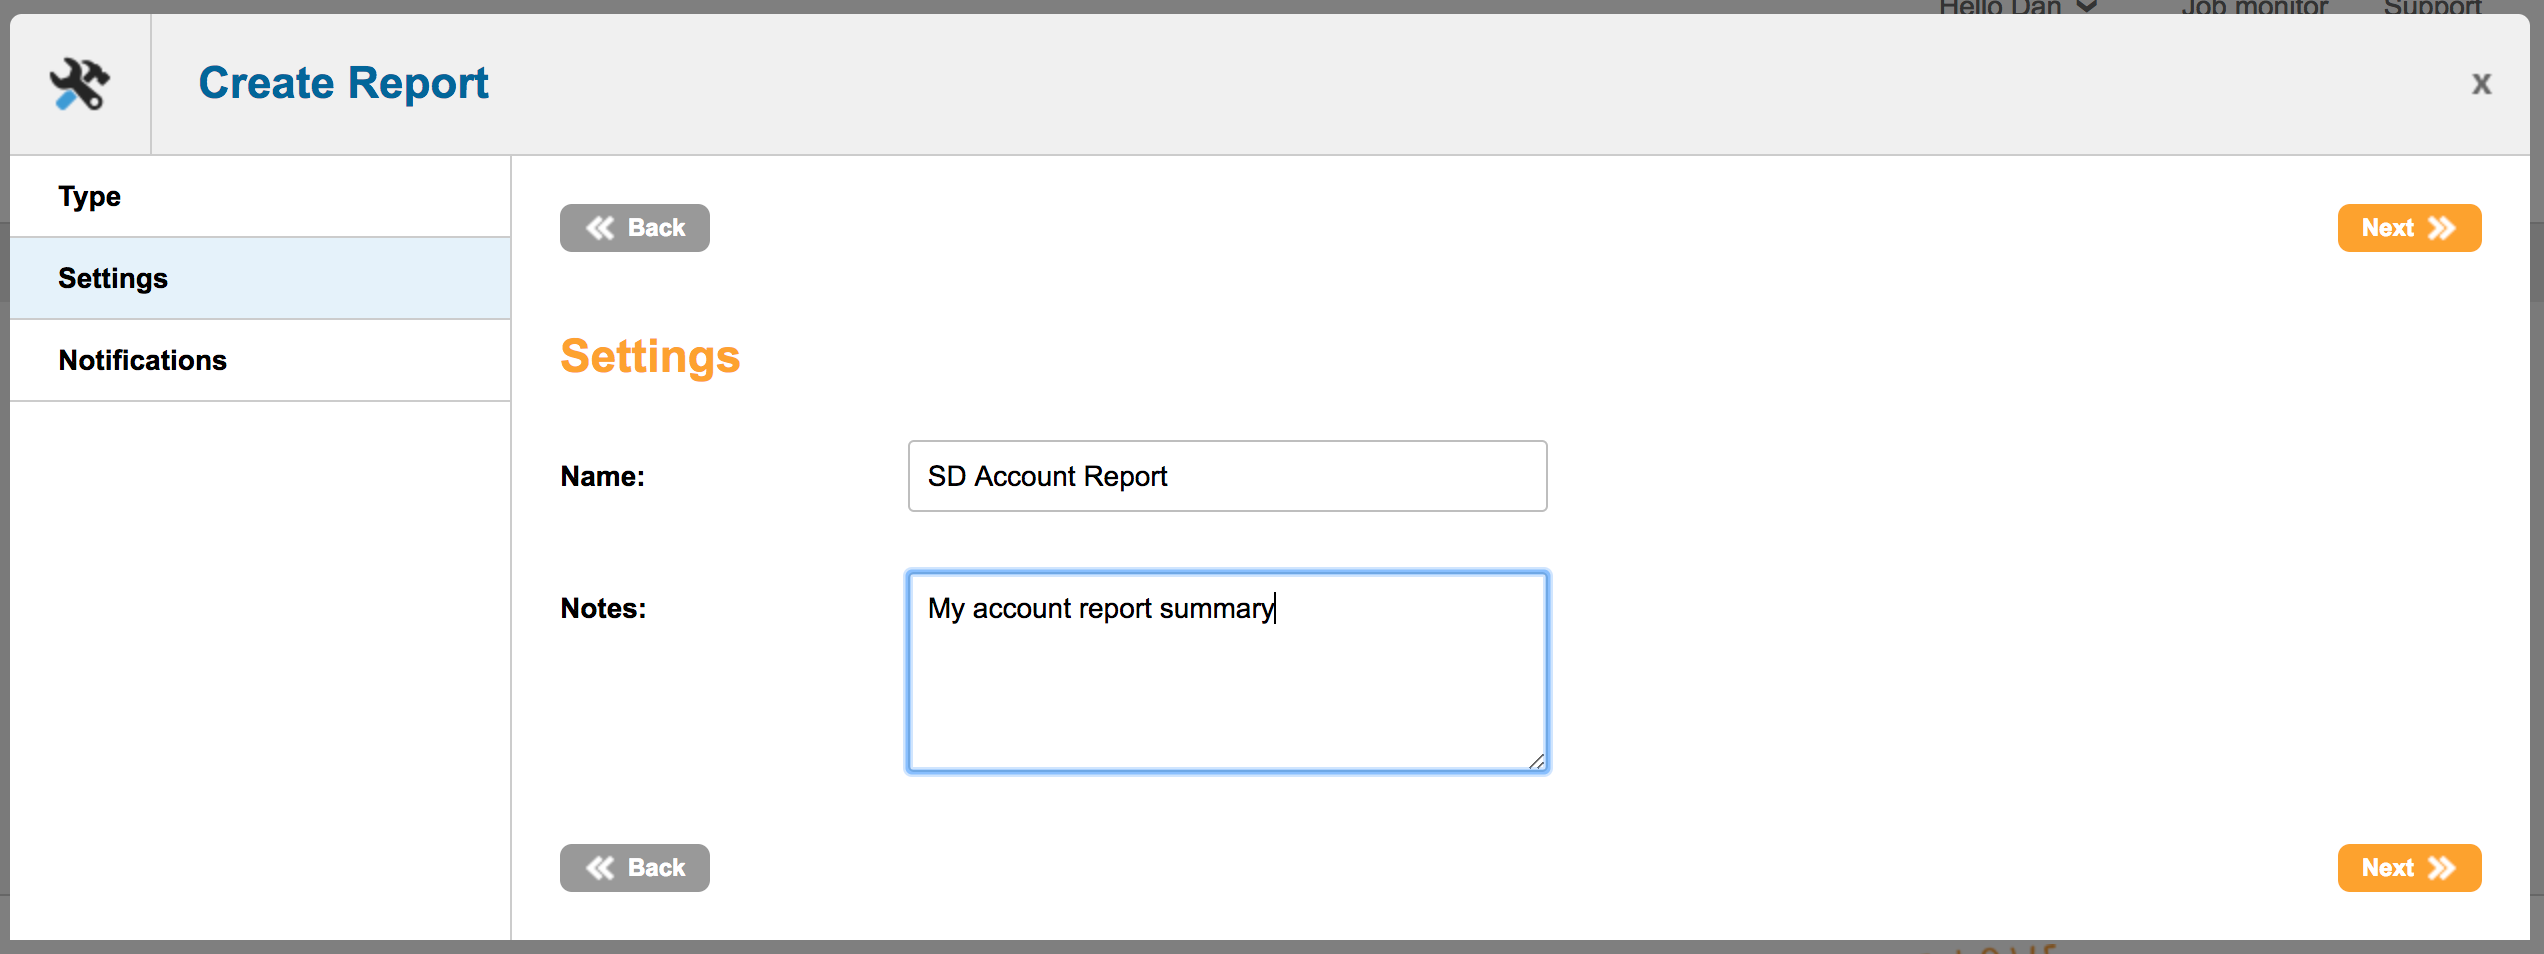Image resolution: width=2544 pixels, height=954 pixels.
Task: Close the Create Report dialog
Action: pos(2481,84)
